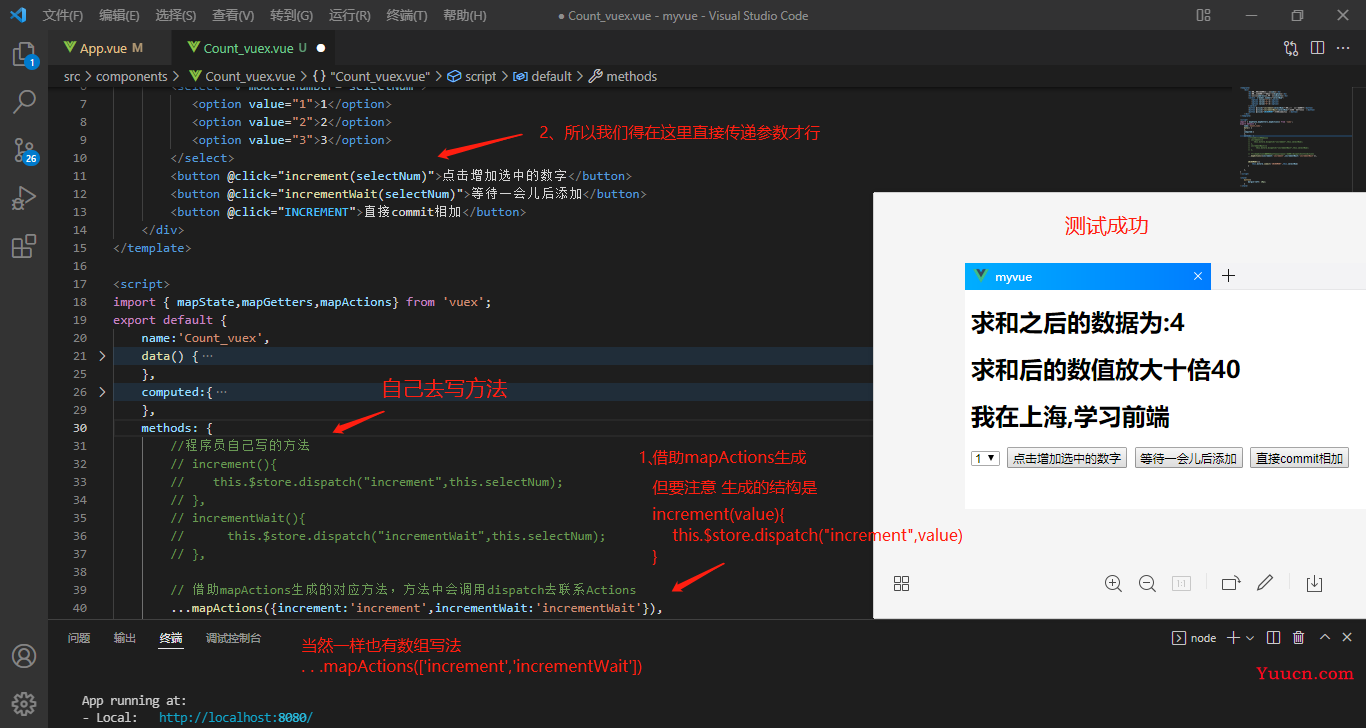Screen dimensions: 1366x728
Task: Zoom out on the image viewer
Action: tap(1147, 583)
